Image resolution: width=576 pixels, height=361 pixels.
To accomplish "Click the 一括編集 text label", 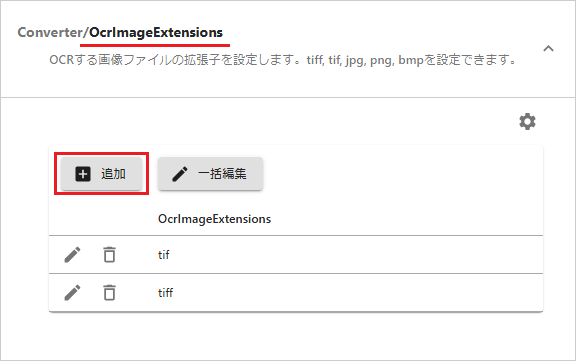I will pos(222,174).
